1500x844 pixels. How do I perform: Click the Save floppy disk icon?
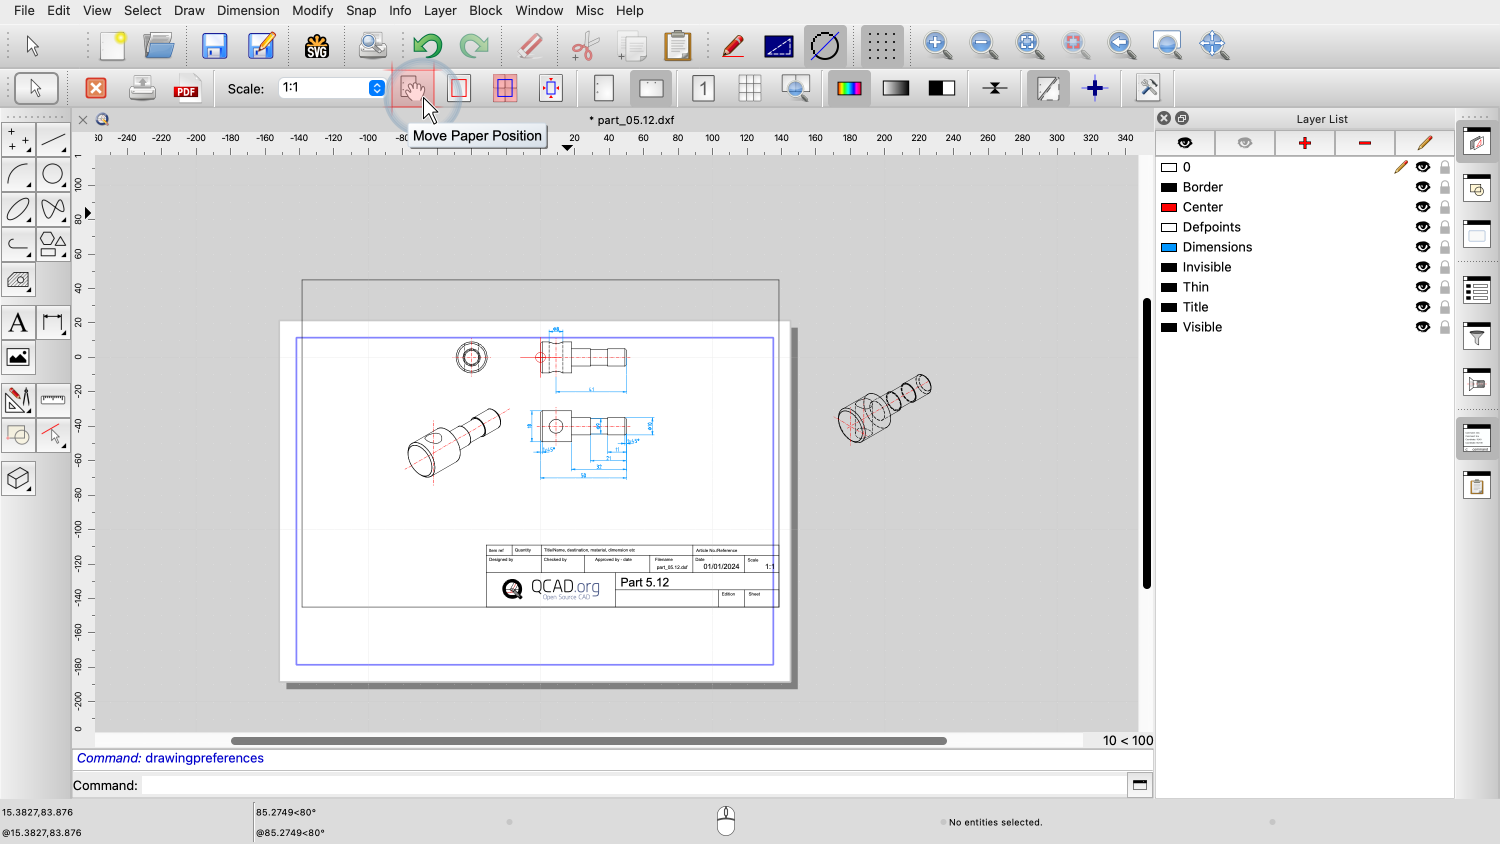click(x=214, y=46)
